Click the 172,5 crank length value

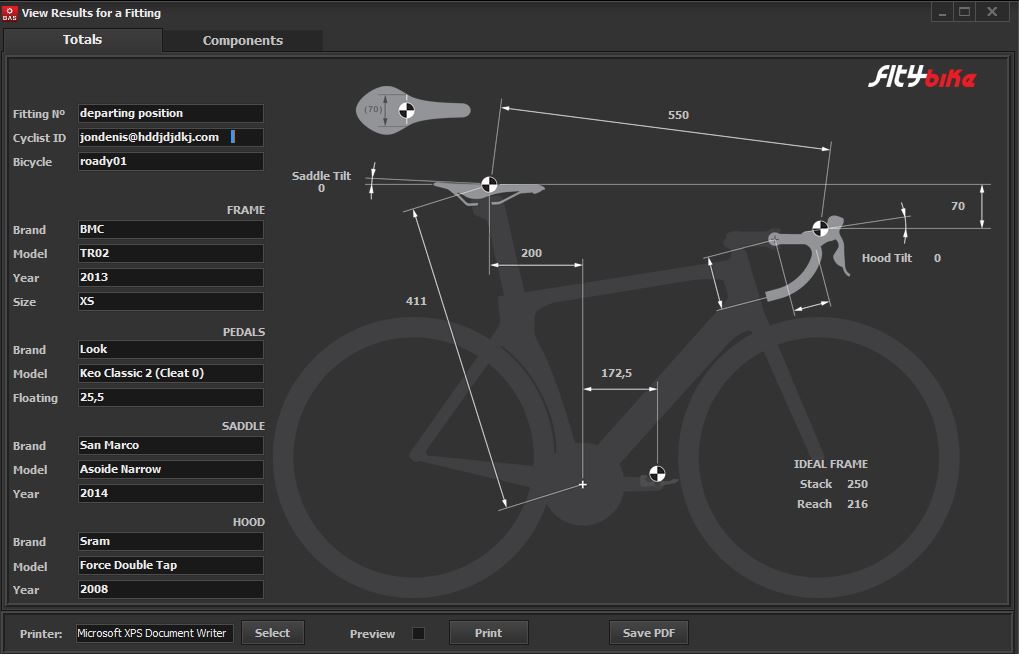616,373
